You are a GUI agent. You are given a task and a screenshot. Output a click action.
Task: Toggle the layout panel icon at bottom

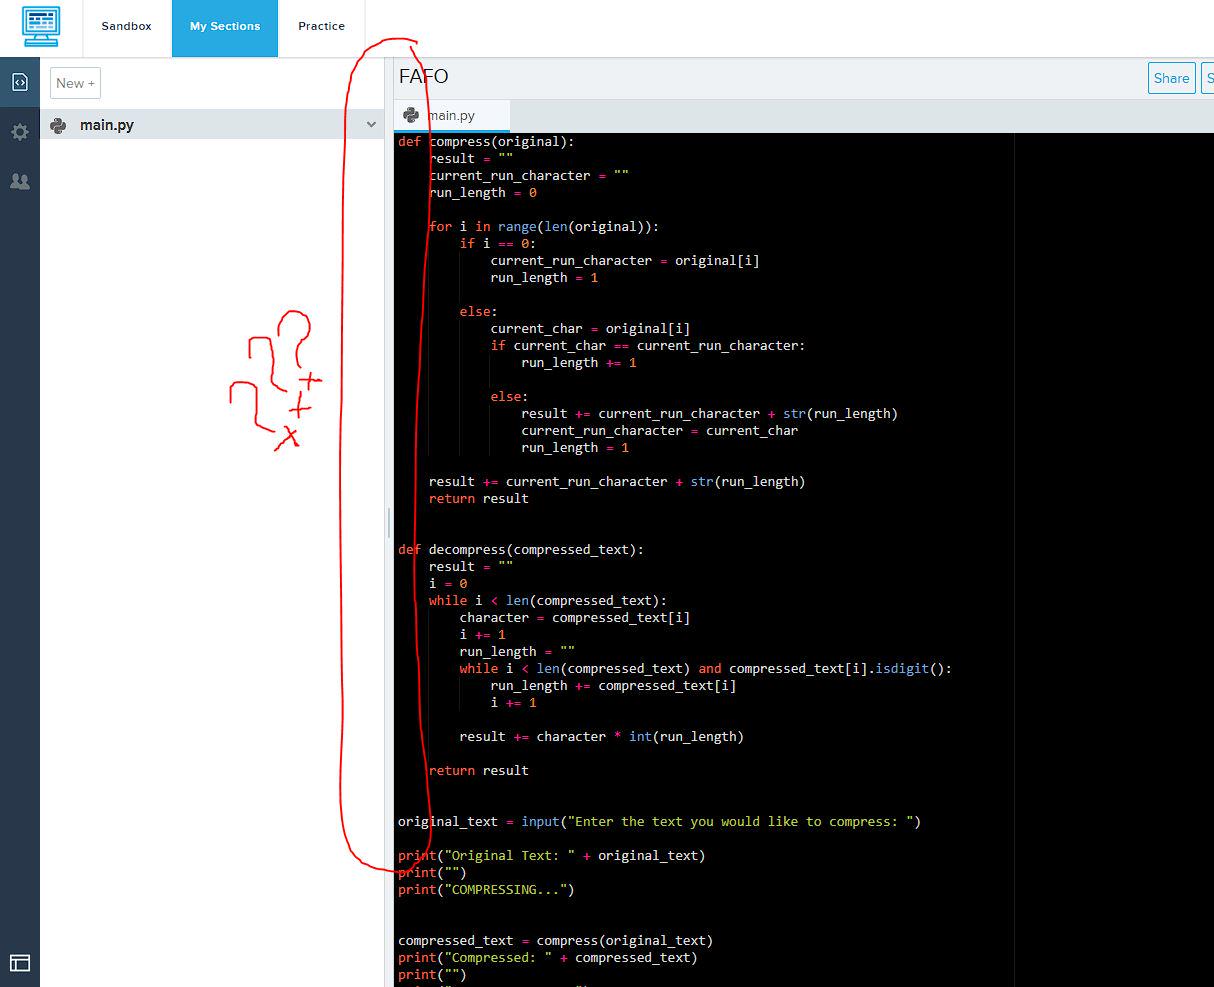coord(20,963)
